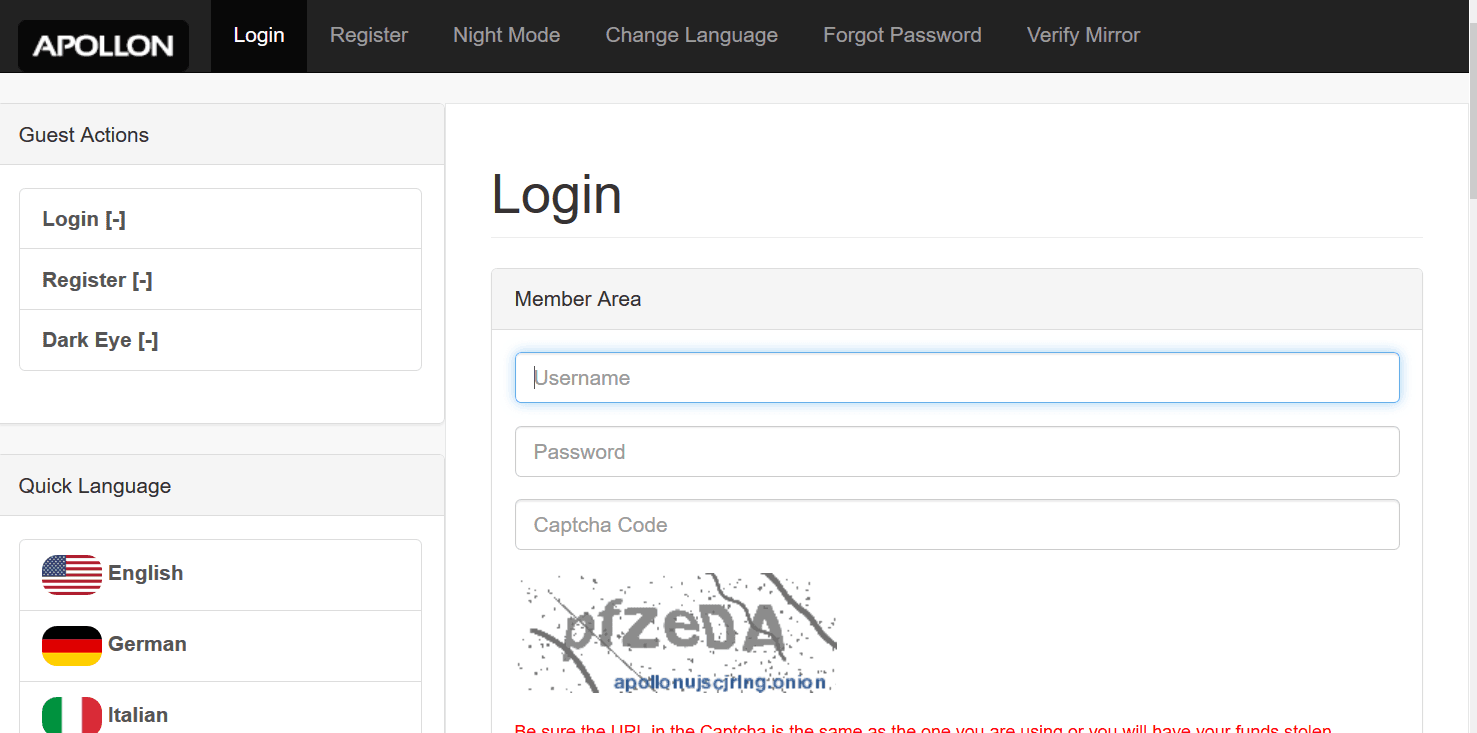Focus the Username field
1477x733 pixels.
pyautogui.click(x=957, y=378)
